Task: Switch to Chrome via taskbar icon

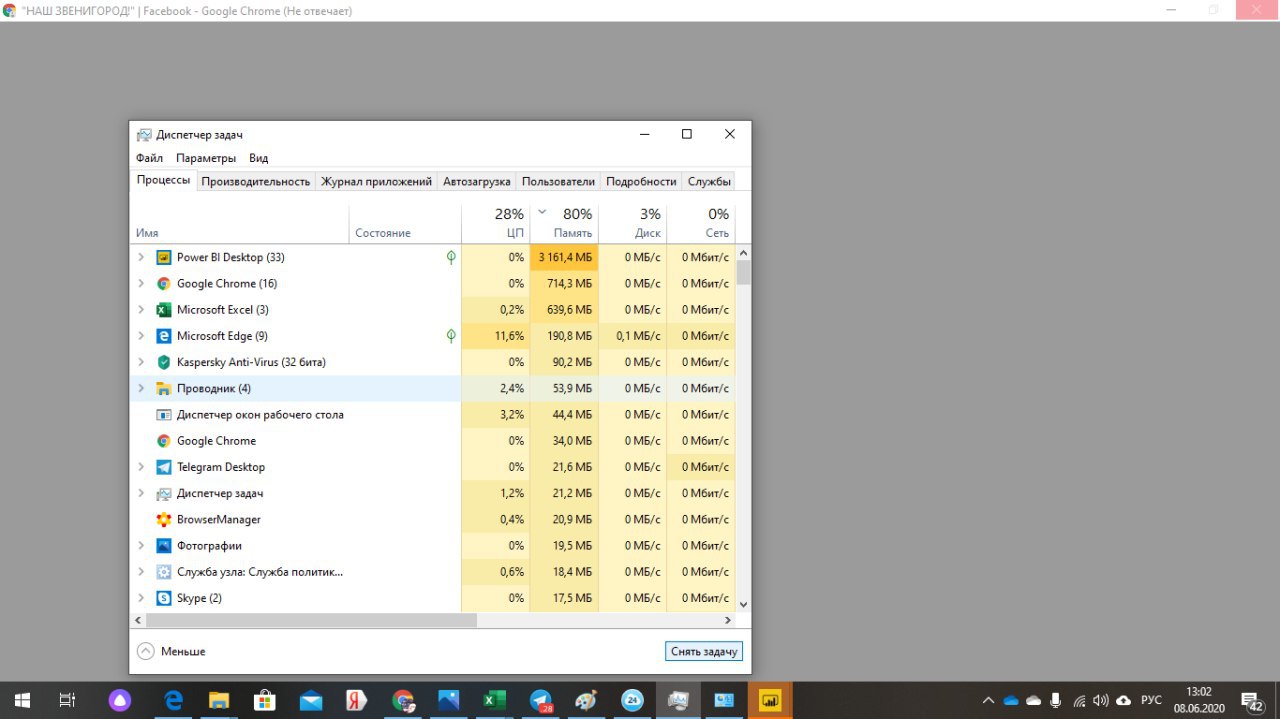Action: [402, 700]
